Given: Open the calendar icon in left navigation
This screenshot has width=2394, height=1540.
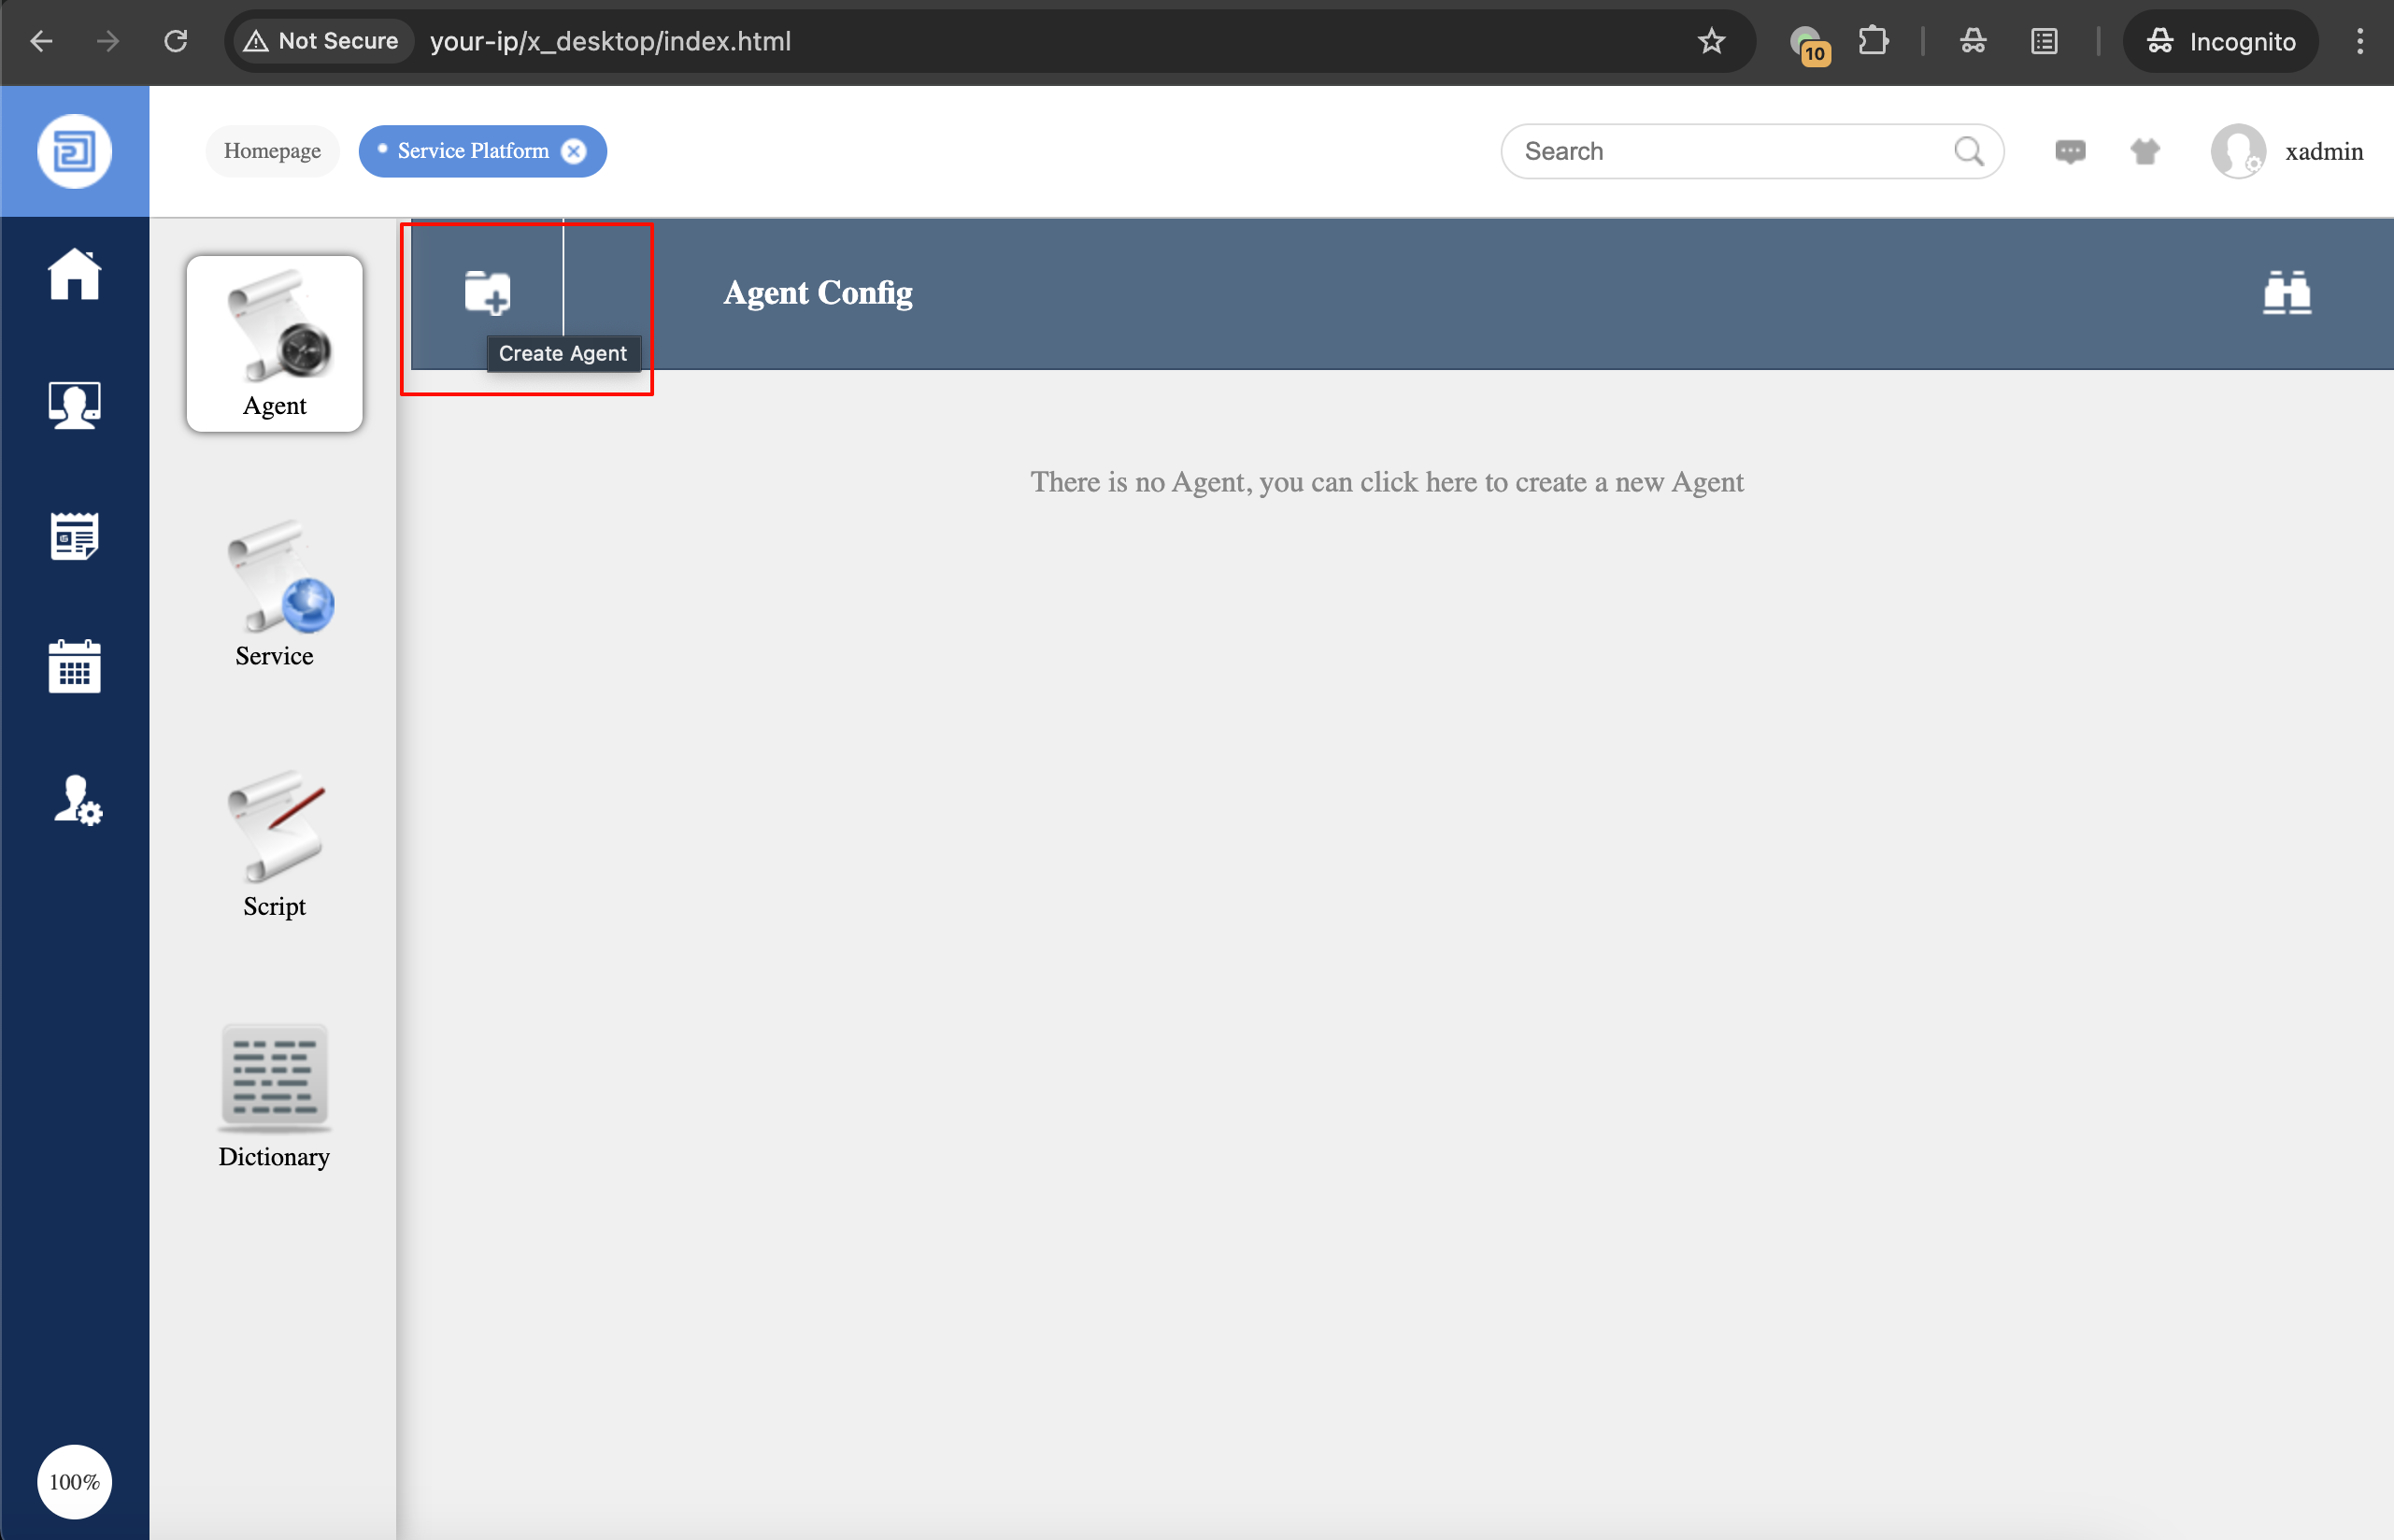Looking at the screenshot, I should pyautogui.click(x=74, y=666).
